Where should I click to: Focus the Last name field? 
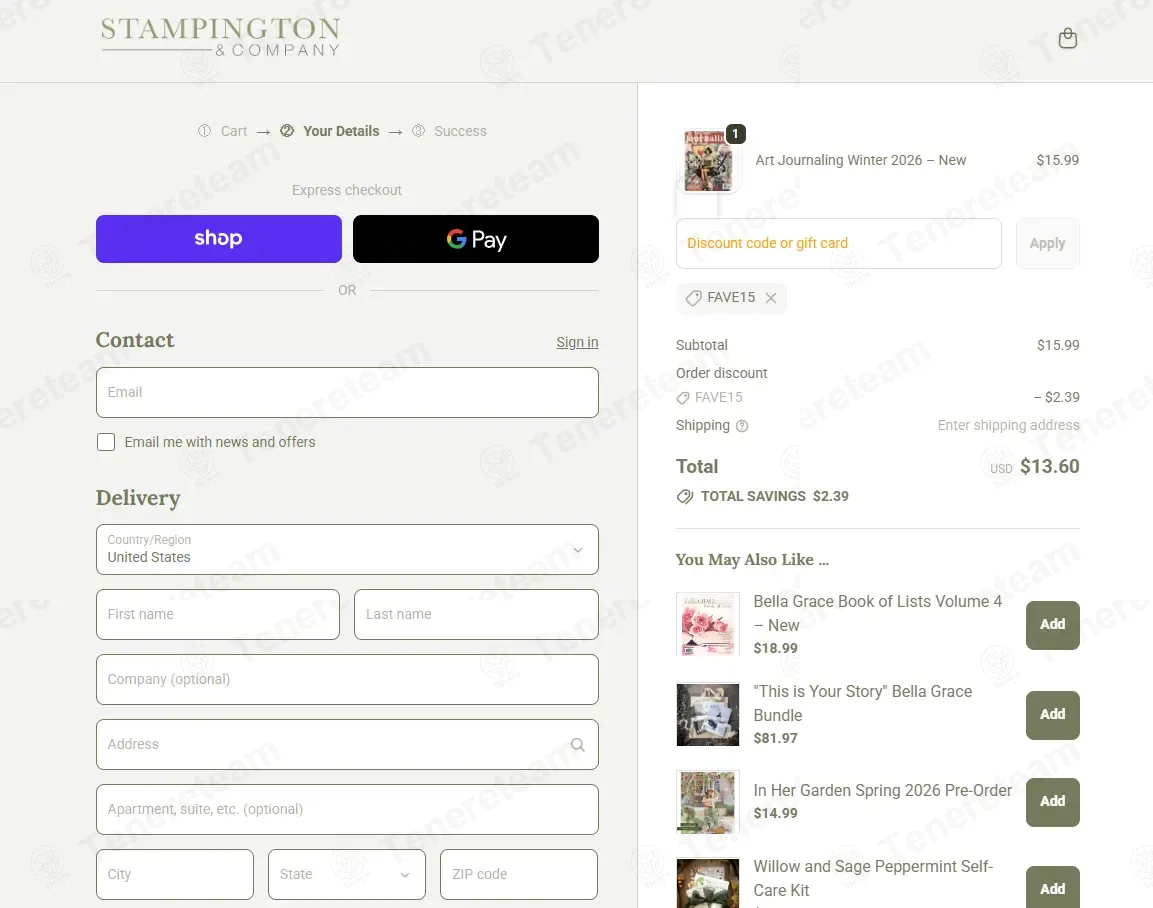click(x=476, y=615)
